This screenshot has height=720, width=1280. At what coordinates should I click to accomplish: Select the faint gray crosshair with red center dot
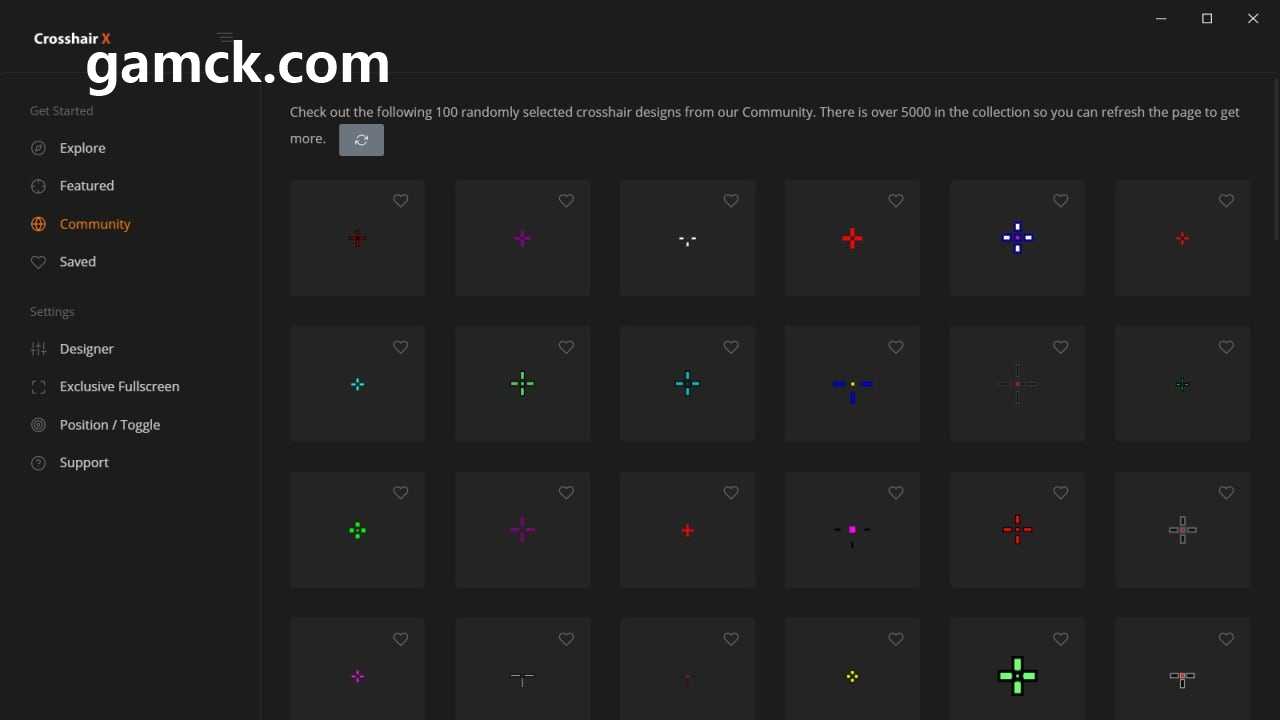click(1017, 384)
